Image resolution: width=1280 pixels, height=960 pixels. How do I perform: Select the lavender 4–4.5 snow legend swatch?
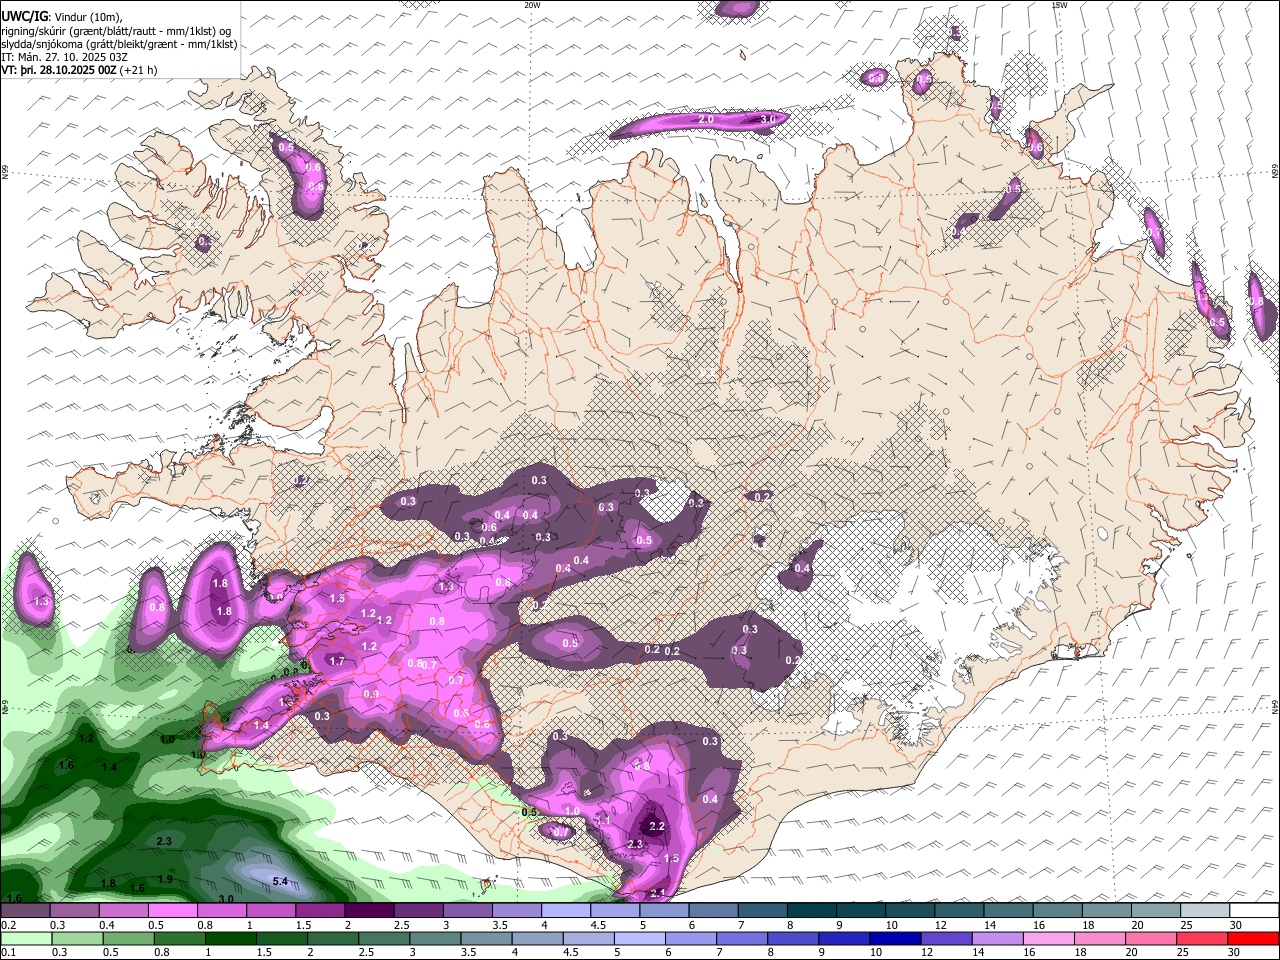click(x=566, y=910)
